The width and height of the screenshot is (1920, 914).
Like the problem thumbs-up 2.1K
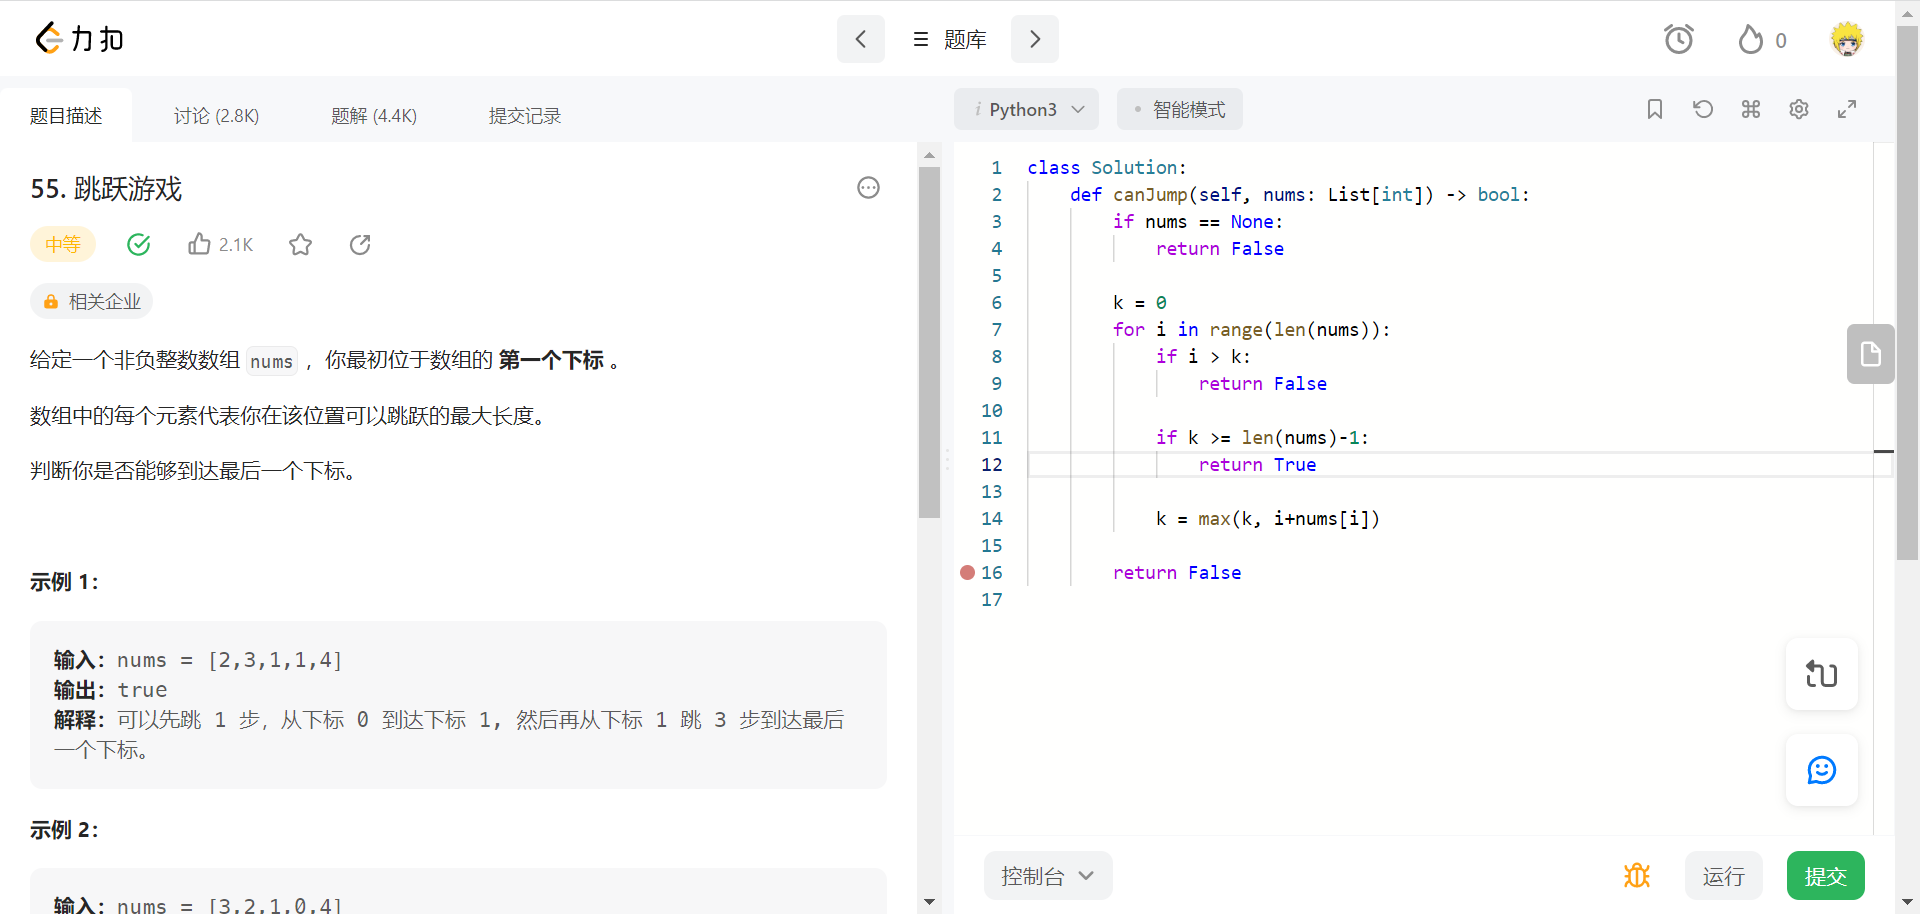pos(220,244)
